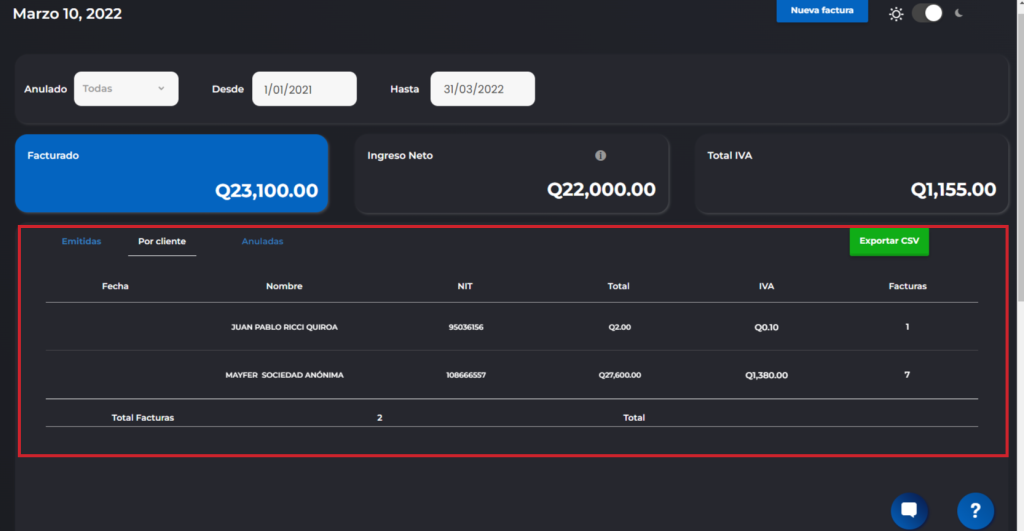Screen dimensions: 1024x531
Task: Open the help question mark icon
Action: (974, 511)
